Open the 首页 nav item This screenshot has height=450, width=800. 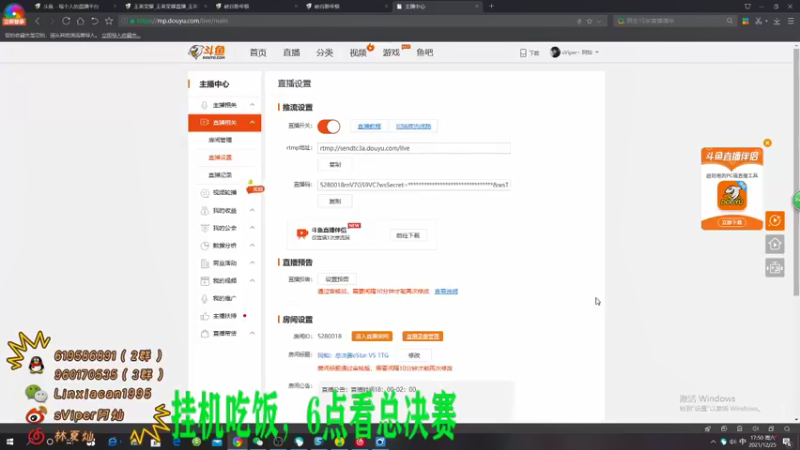point(258,53)
